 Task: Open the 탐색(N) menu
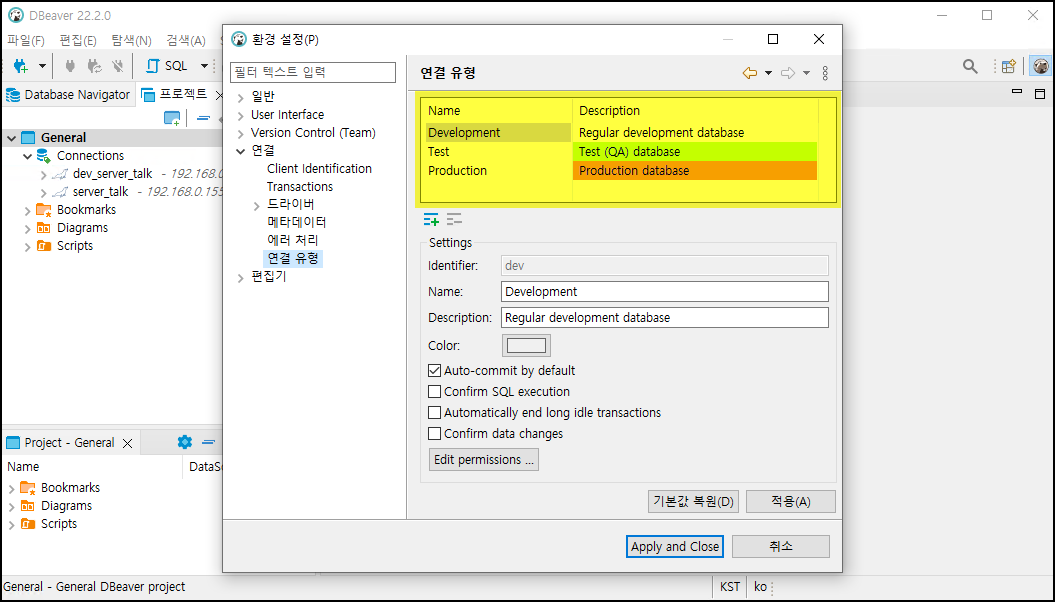tap(131, 41)
